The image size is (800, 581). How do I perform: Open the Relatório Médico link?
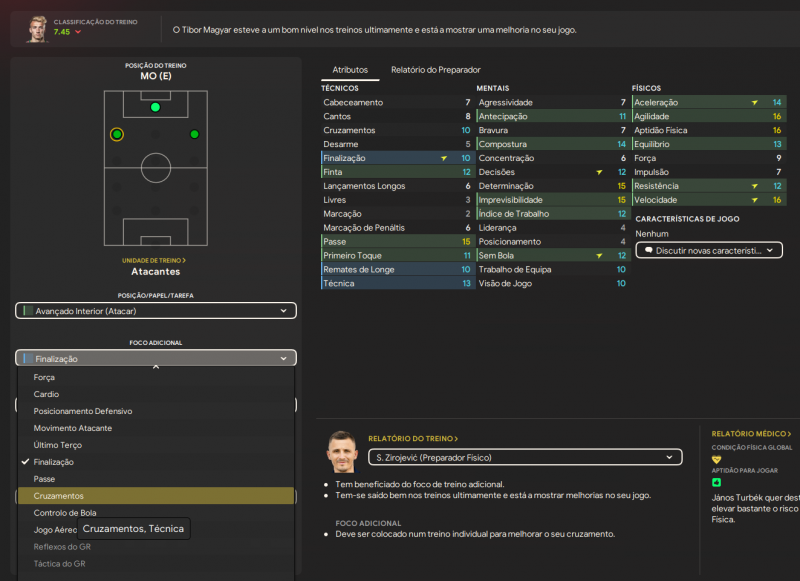[x=751, y=434]
